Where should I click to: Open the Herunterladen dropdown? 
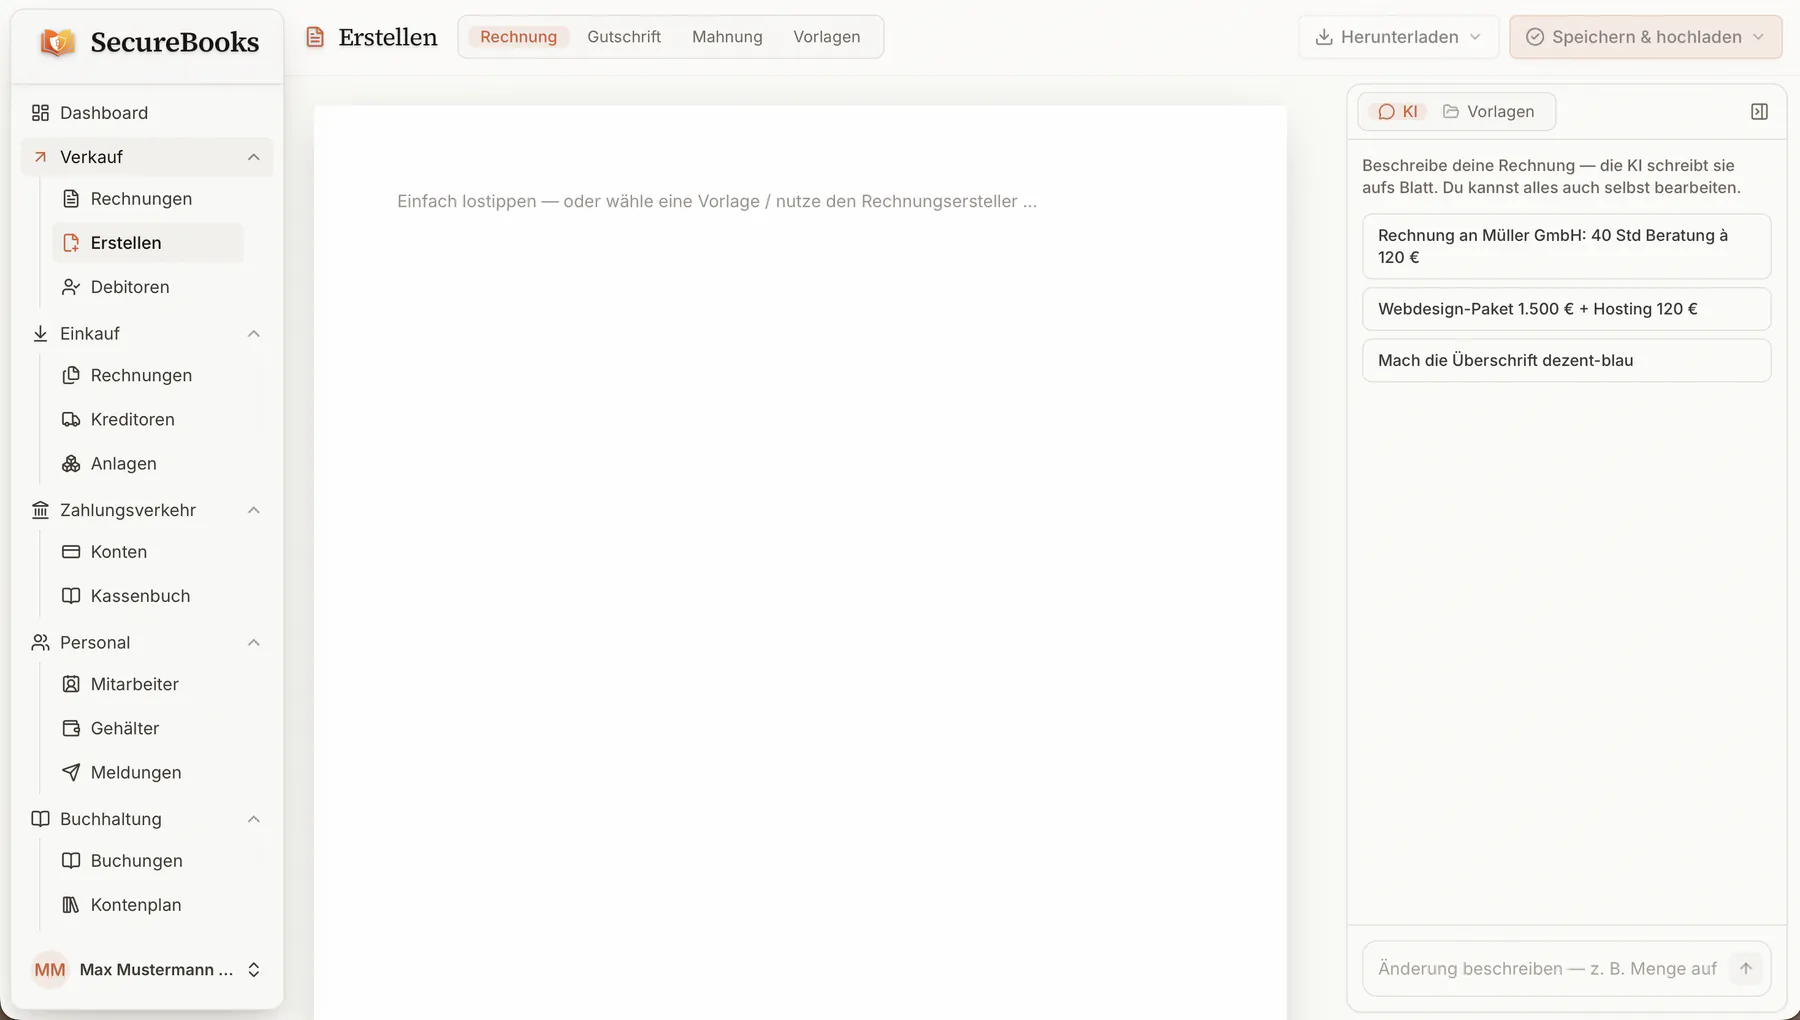[1399, 37]
